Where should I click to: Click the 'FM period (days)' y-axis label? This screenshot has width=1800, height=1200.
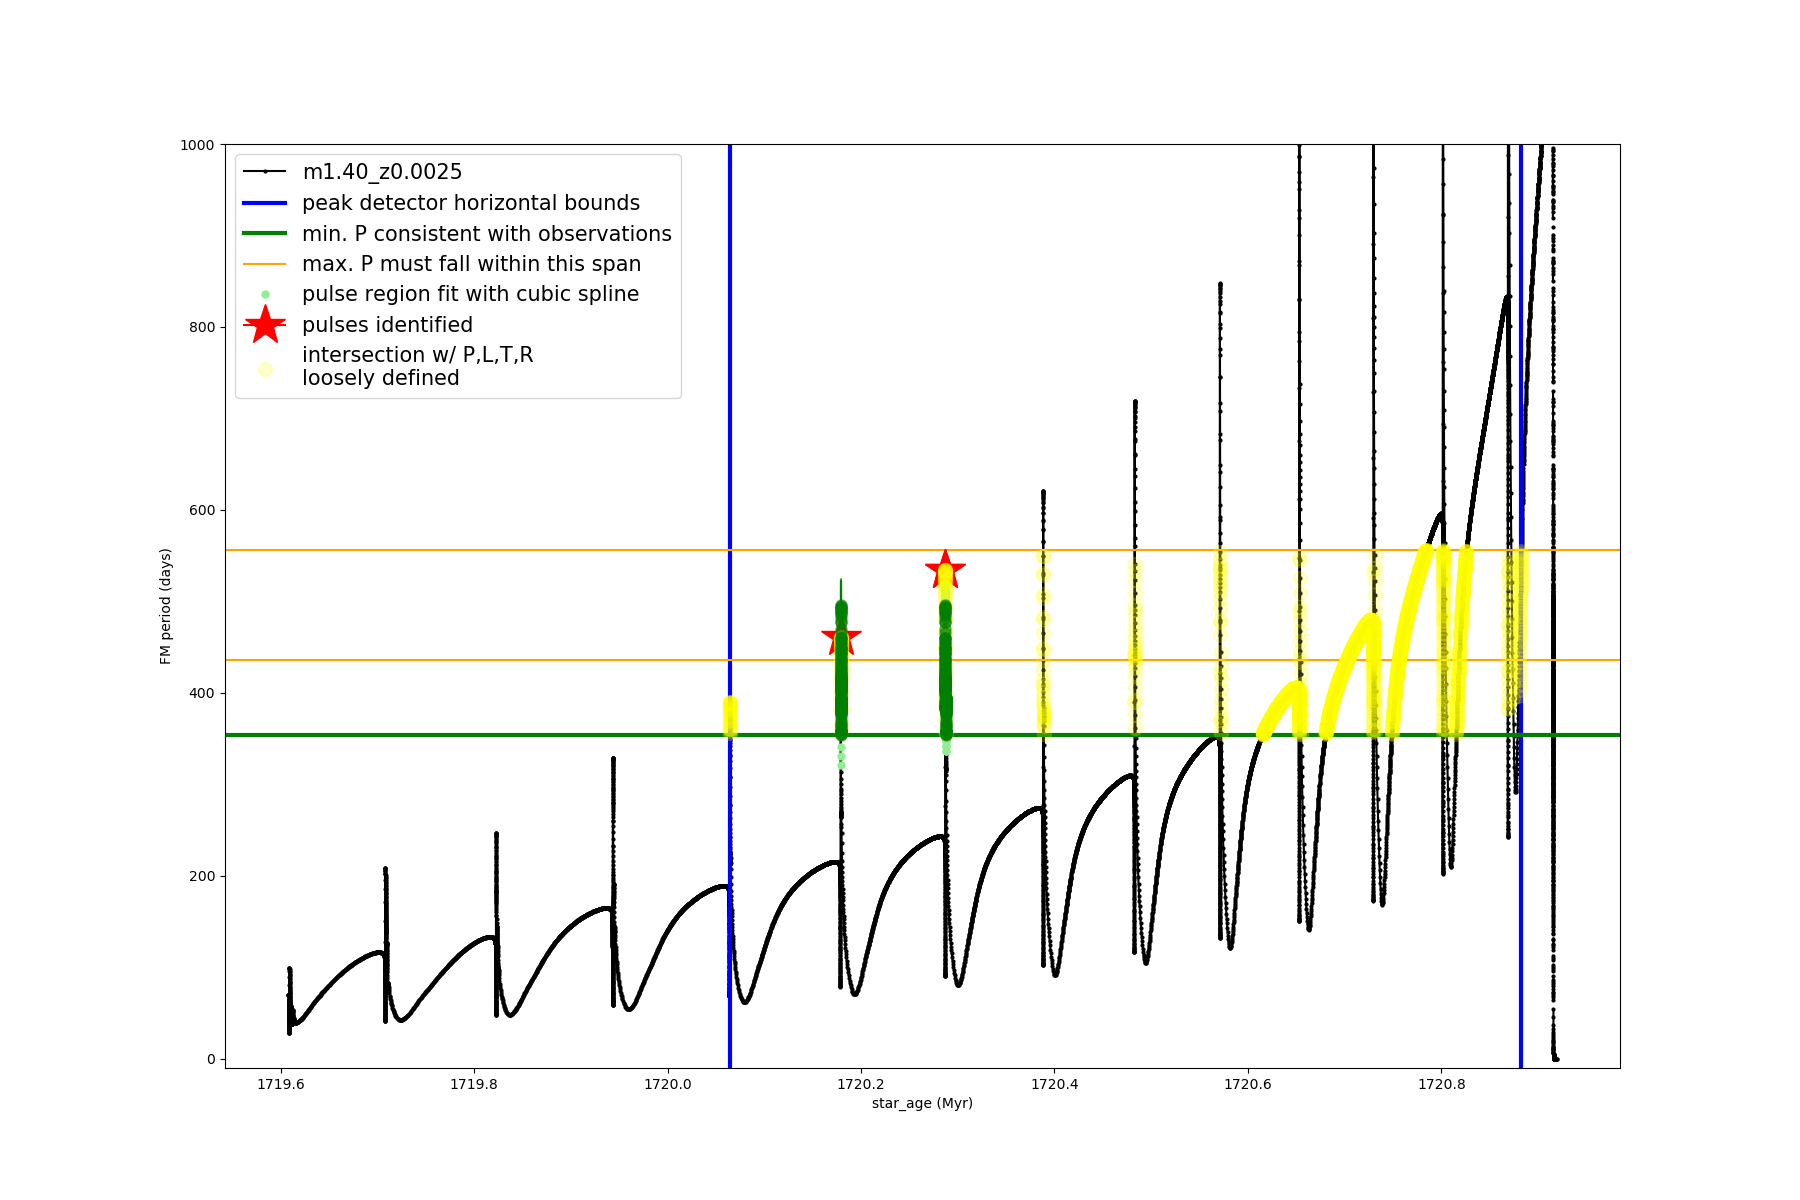[166, 606]
